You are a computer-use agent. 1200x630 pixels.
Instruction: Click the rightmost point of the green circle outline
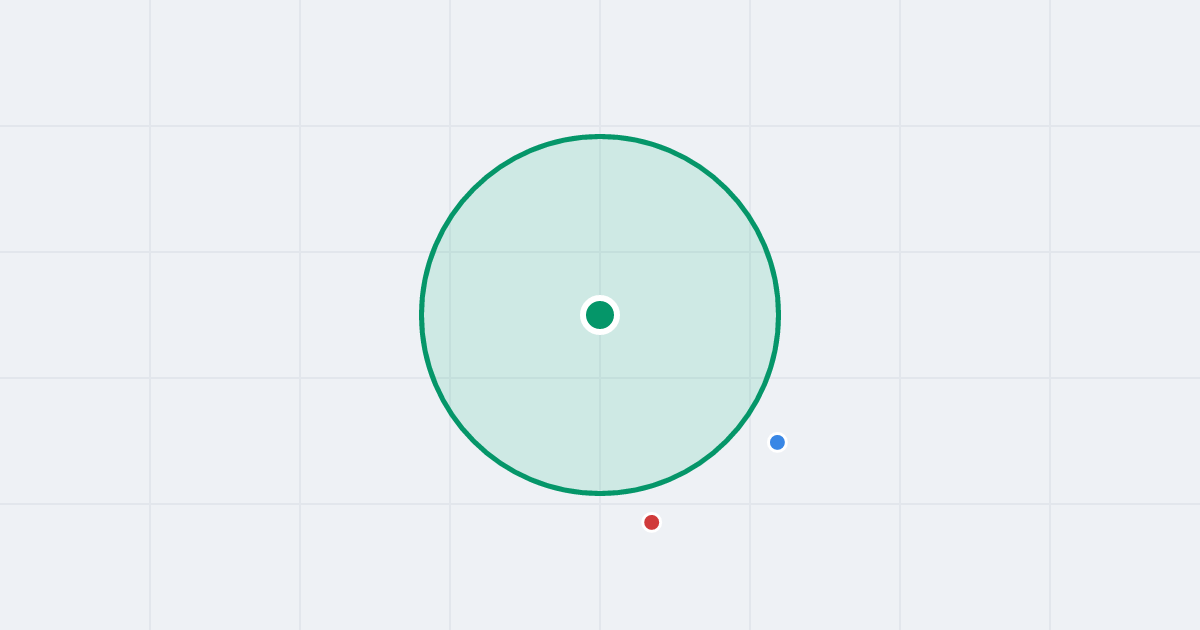[779, 315]
